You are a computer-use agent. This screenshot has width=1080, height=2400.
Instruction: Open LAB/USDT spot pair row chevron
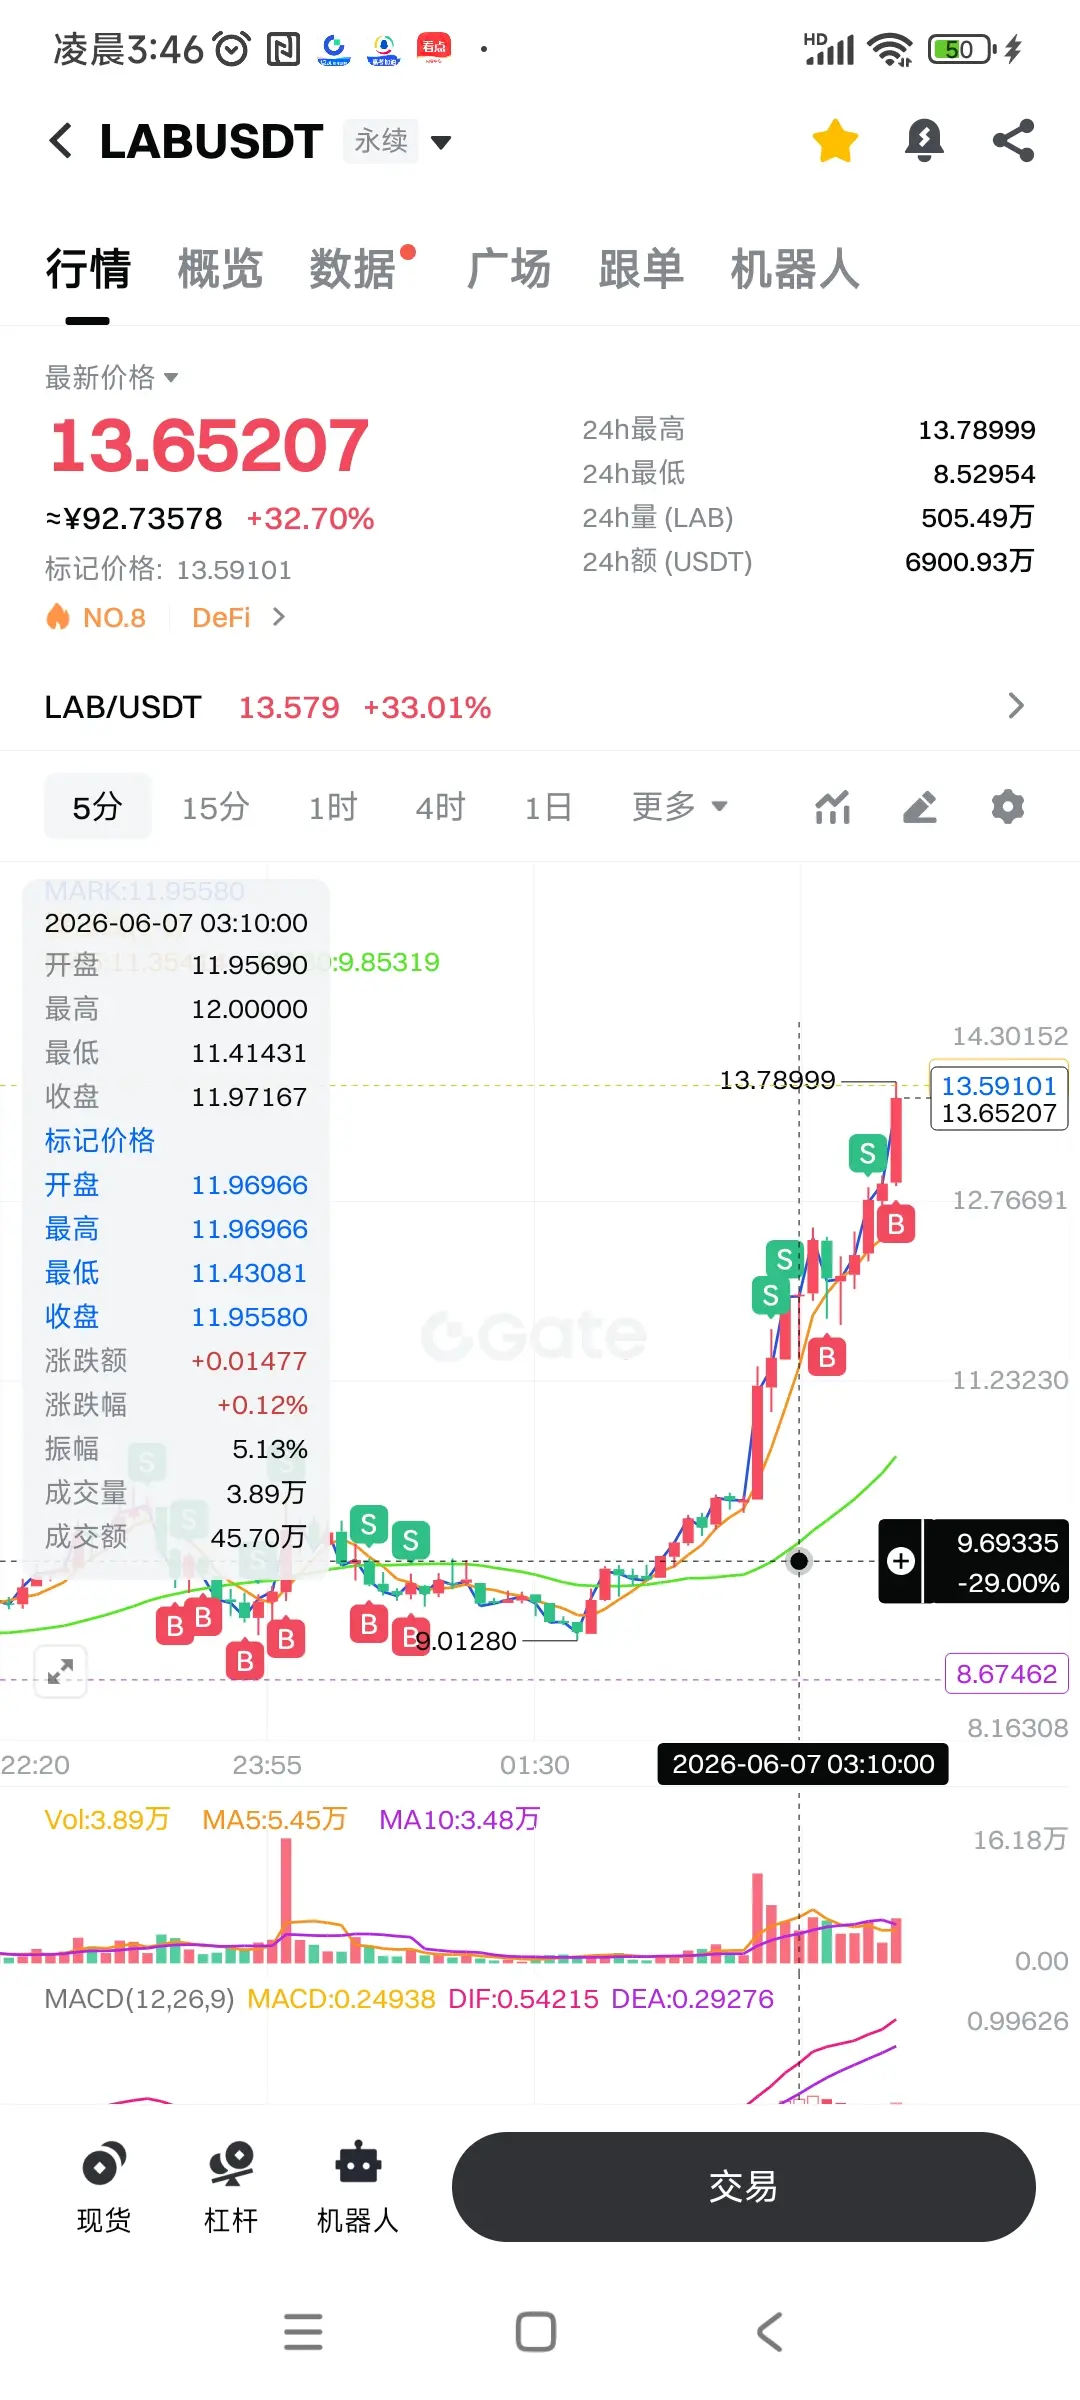tap(1016, 706)
